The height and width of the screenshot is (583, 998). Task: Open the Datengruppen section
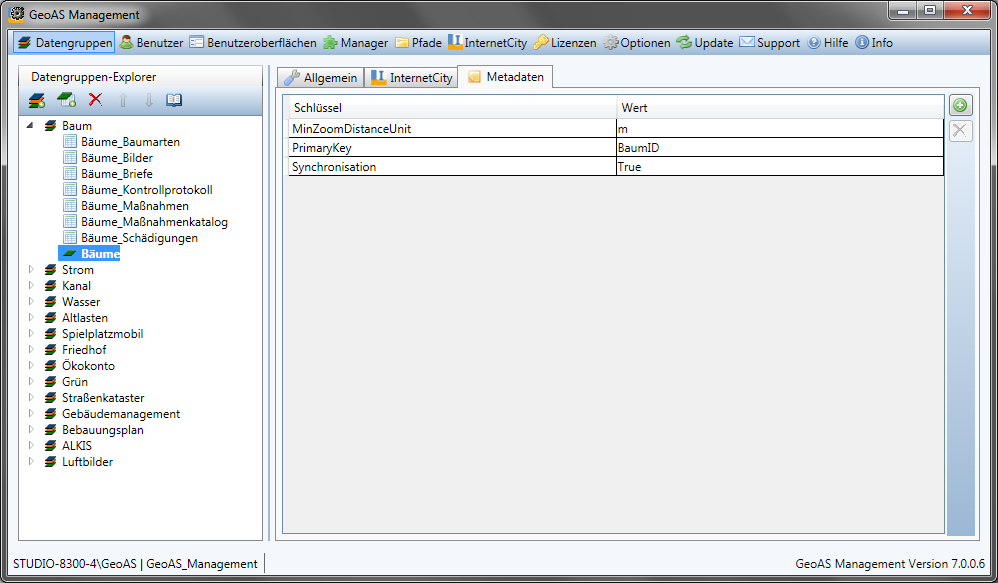point(64,43)
